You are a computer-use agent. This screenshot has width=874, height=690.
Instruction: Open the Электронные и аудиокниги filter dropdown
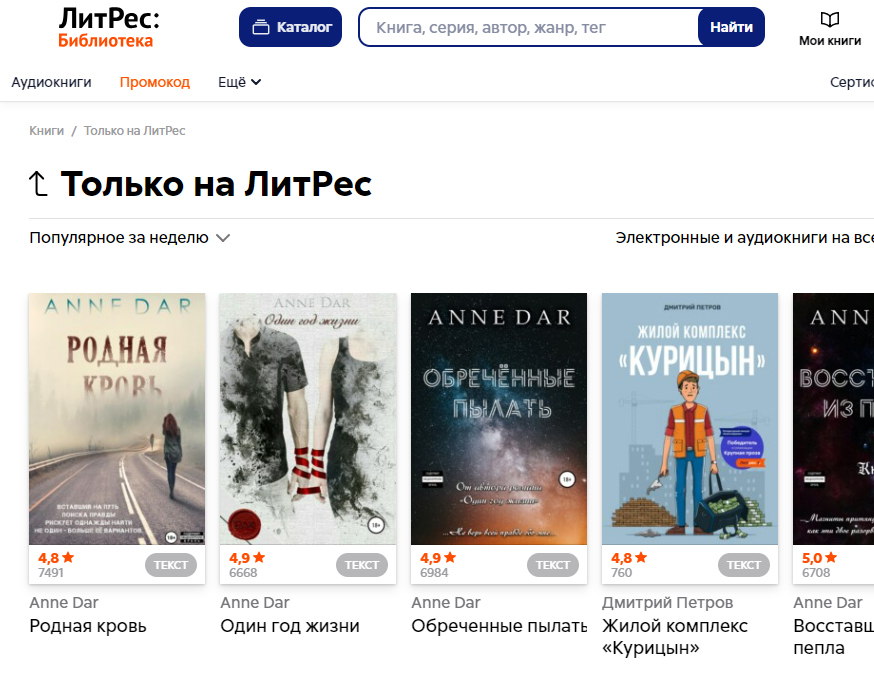point(745,238)
